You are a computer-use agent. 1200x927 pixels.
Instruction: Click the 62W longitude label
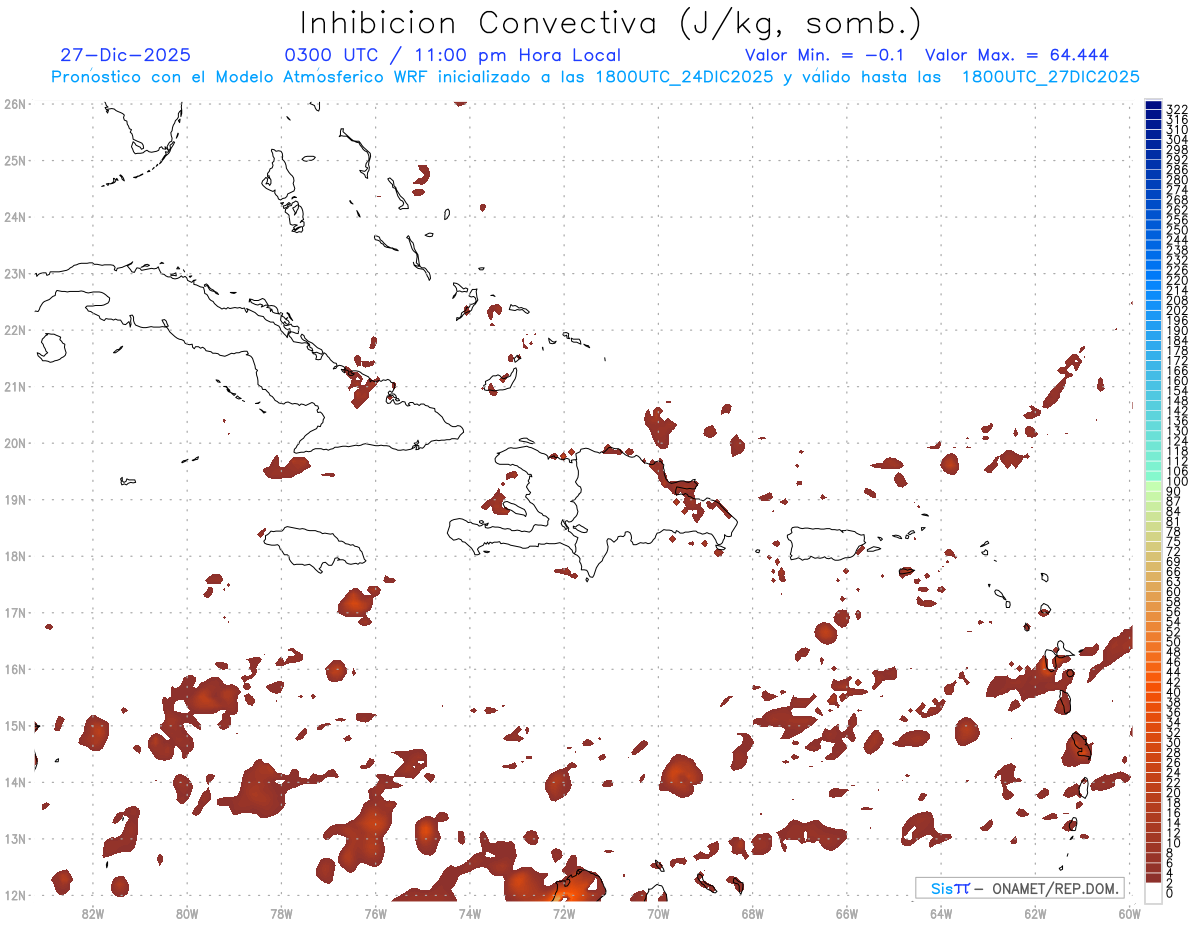click(1035, 912)
